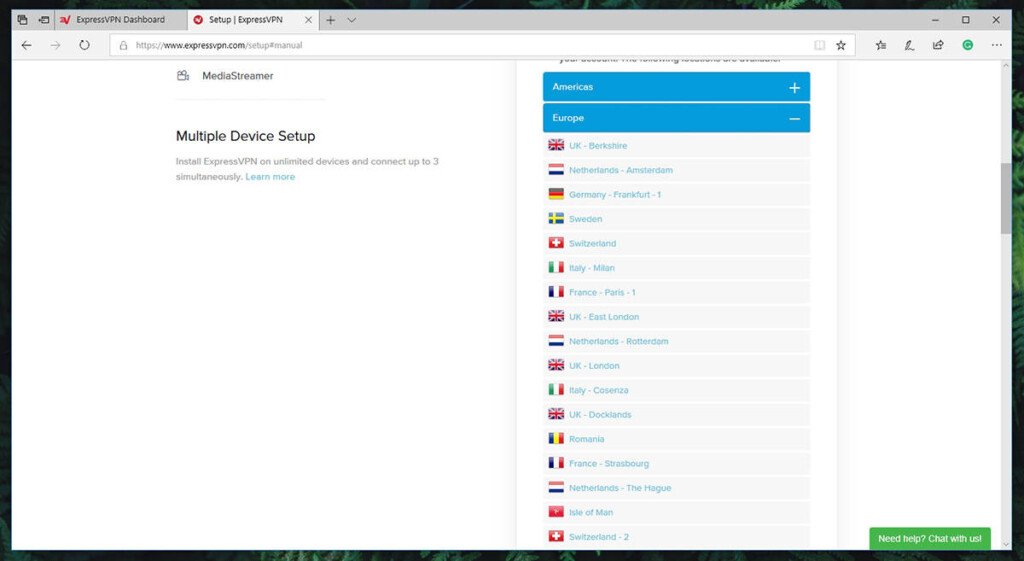Click the French flag beside Strasbourg
The width and height of the screenshot is (1024, 561).
pos(556,463)
